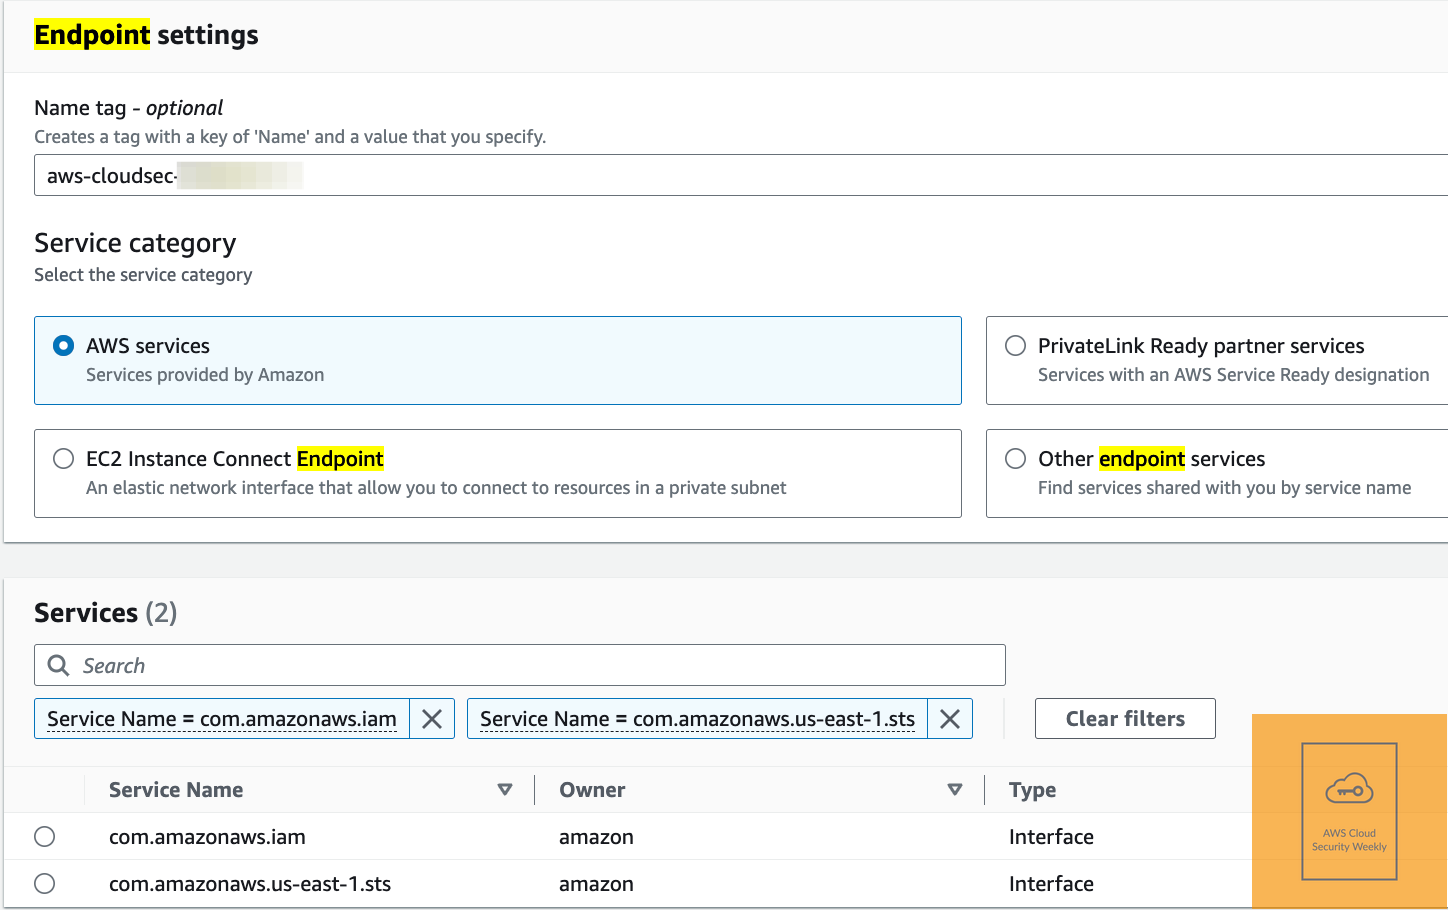Screen dimensions: 1448x910
Task: Click the Service category heading
Action: click(135, 243)
